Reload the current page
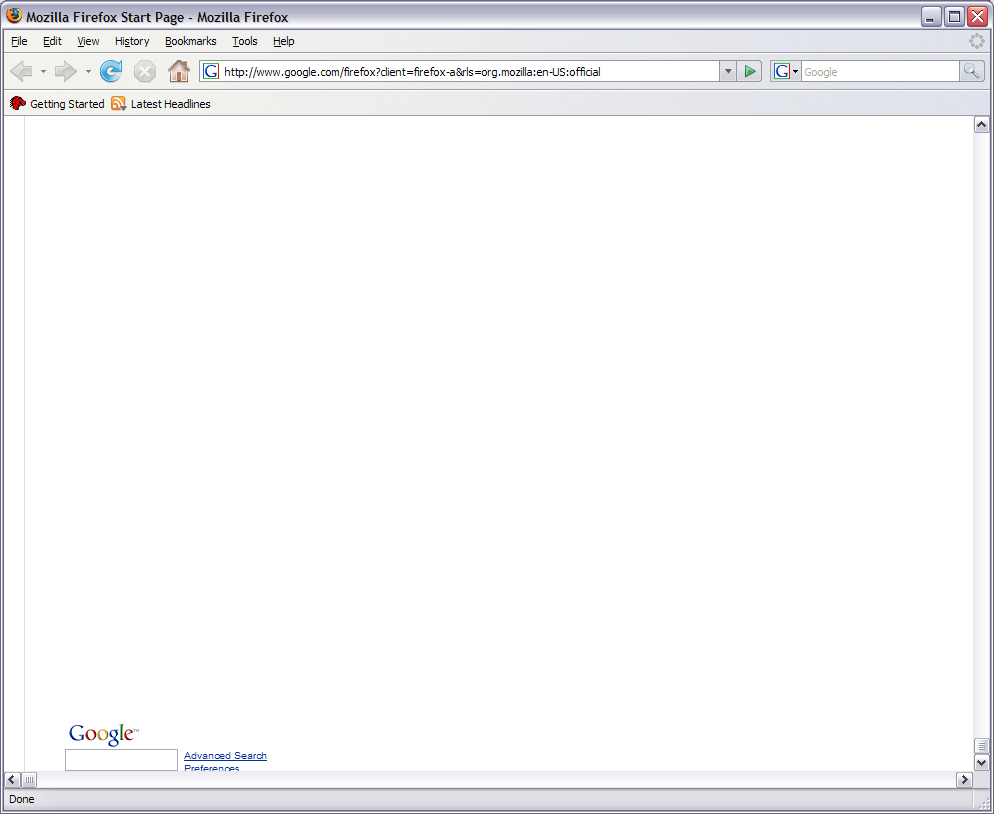Viewport: 994px width, 814px height. point(111,71)
